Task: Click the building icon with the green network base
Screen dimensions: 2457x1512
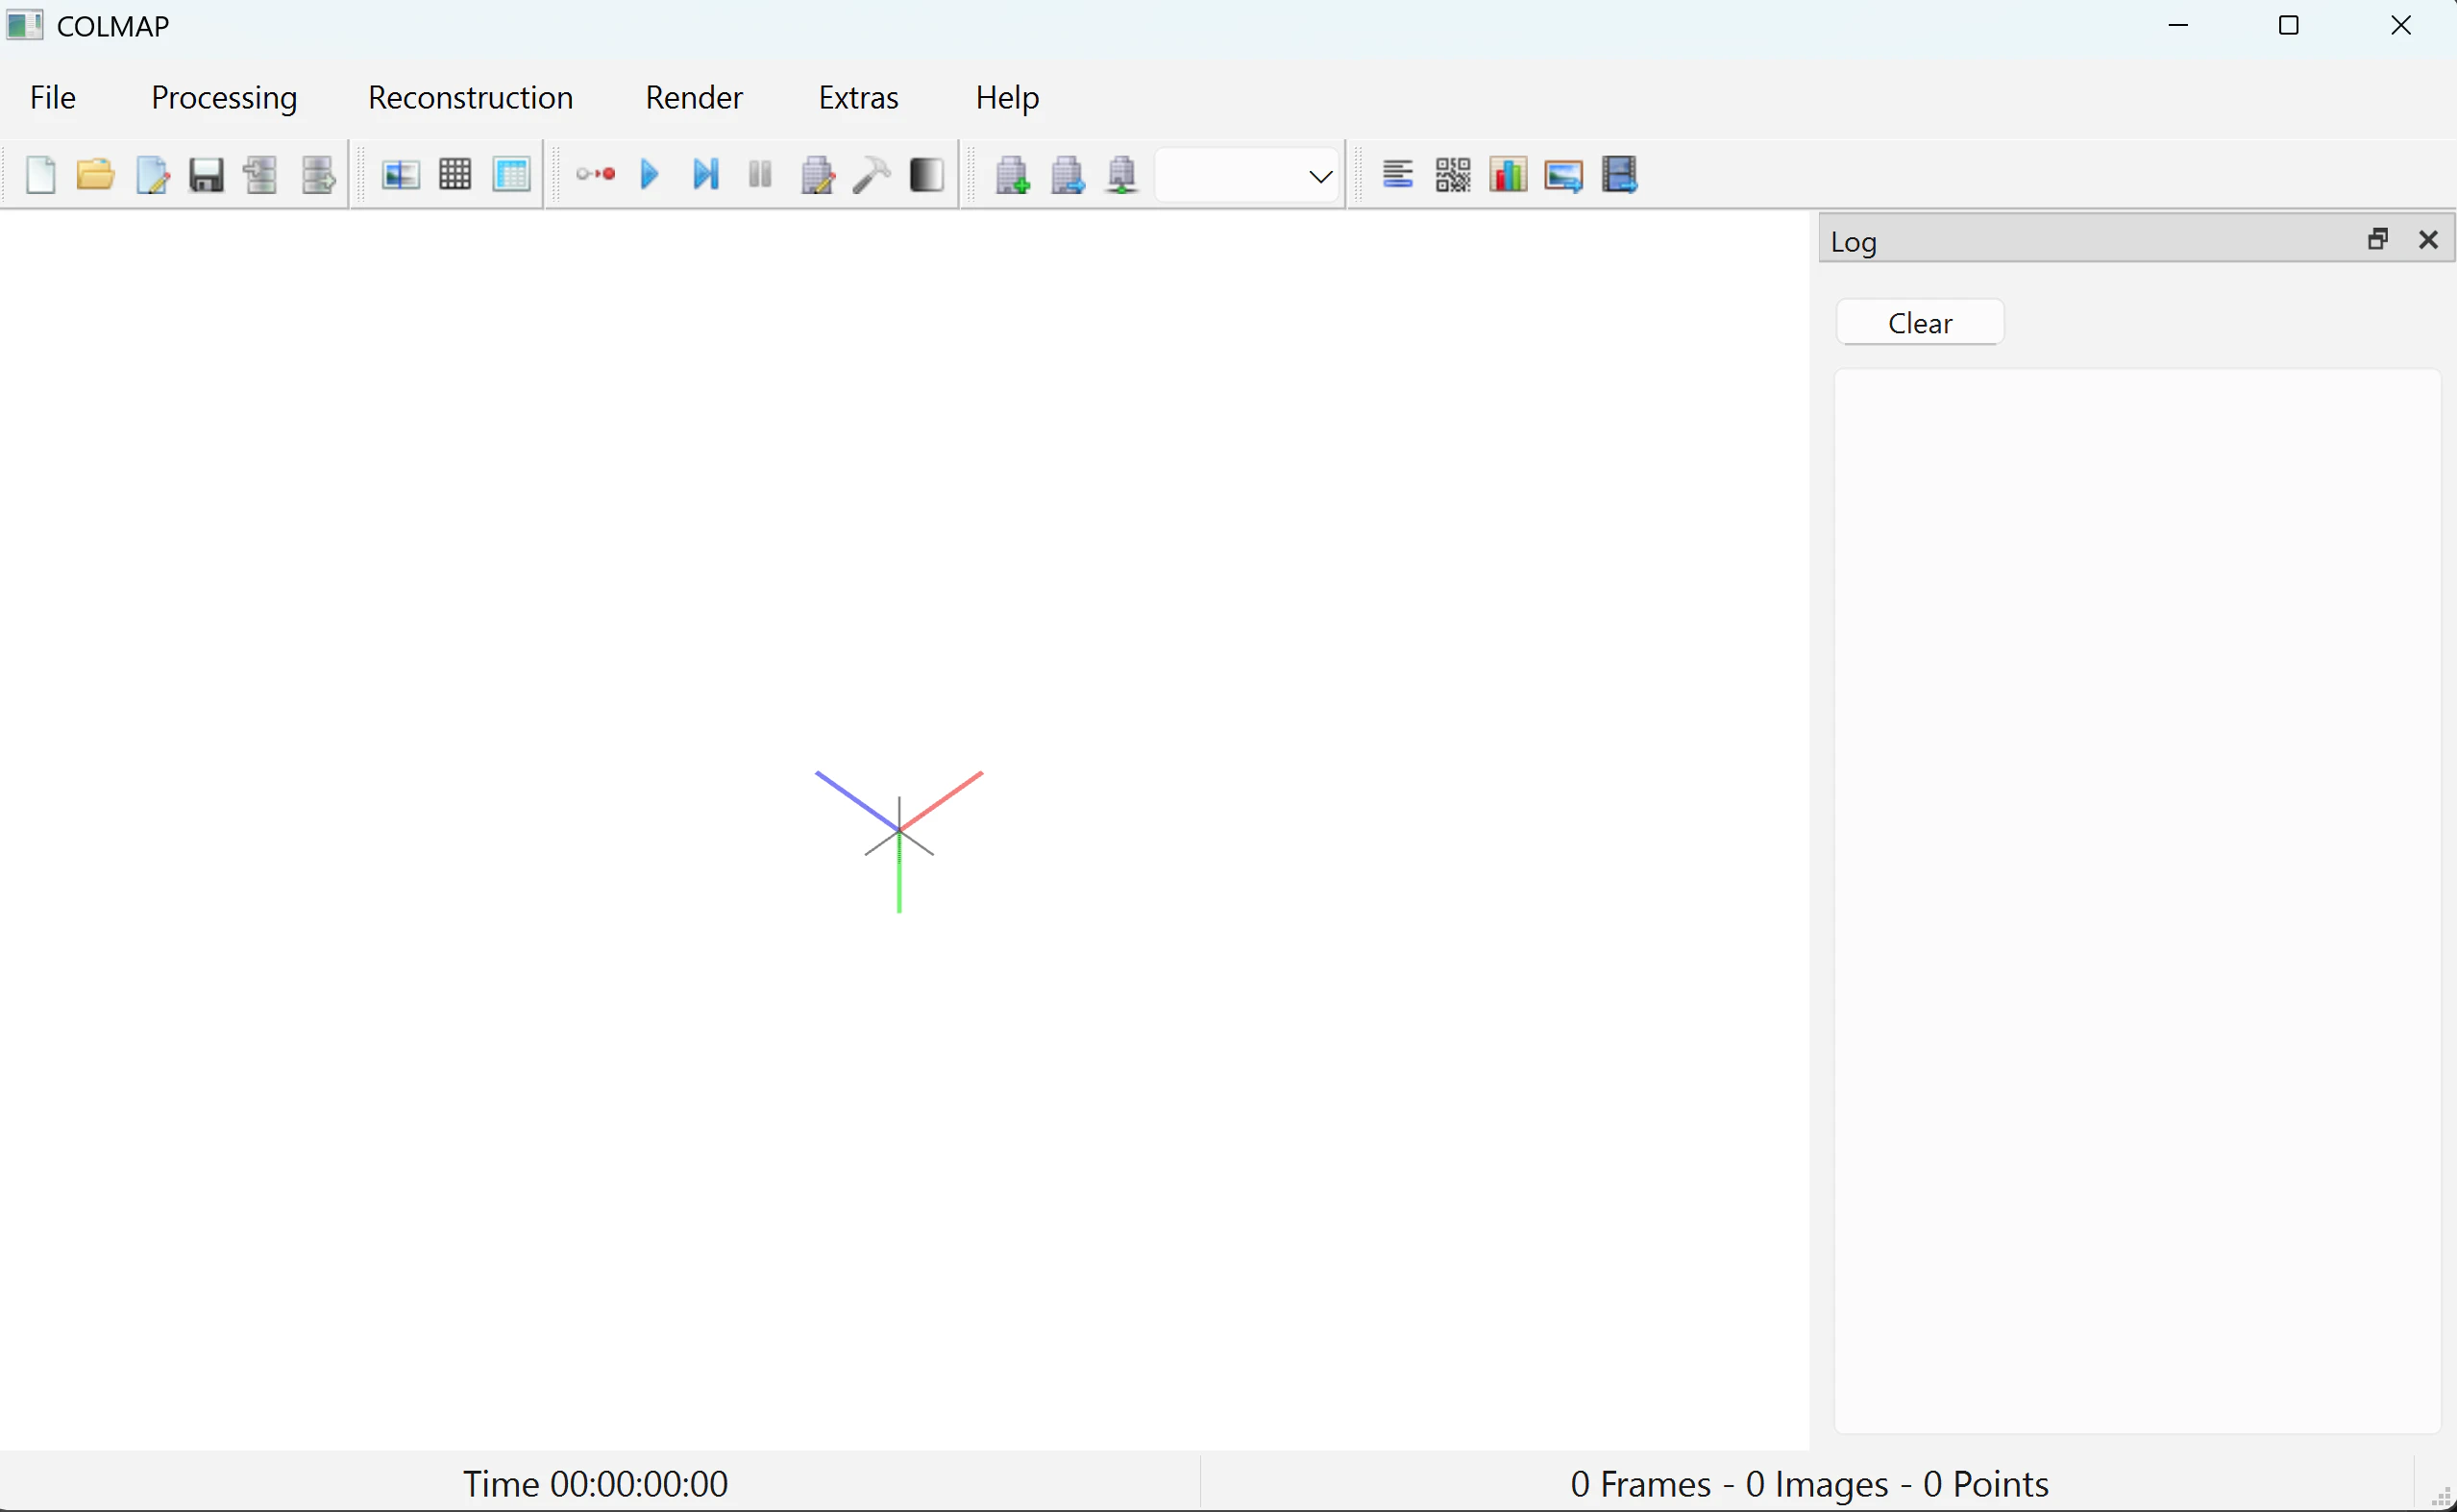Action: point(1122,175)
